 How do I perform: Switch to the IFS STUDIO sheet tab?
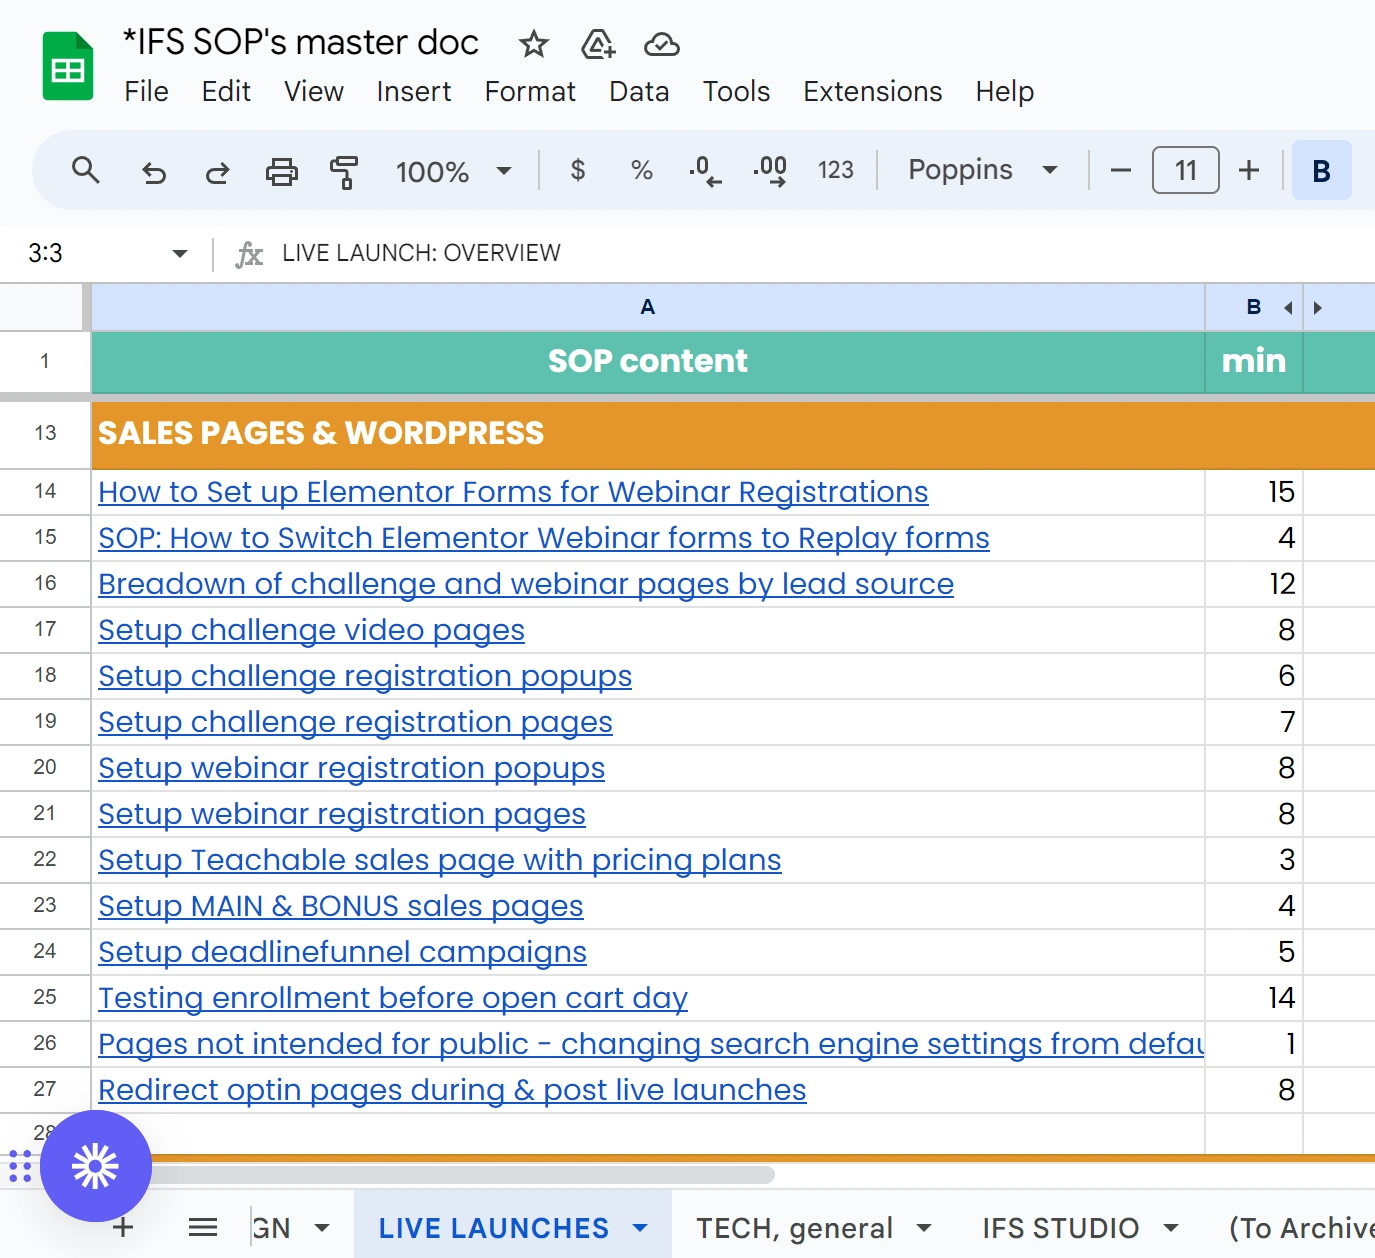coord(1061,1227)
